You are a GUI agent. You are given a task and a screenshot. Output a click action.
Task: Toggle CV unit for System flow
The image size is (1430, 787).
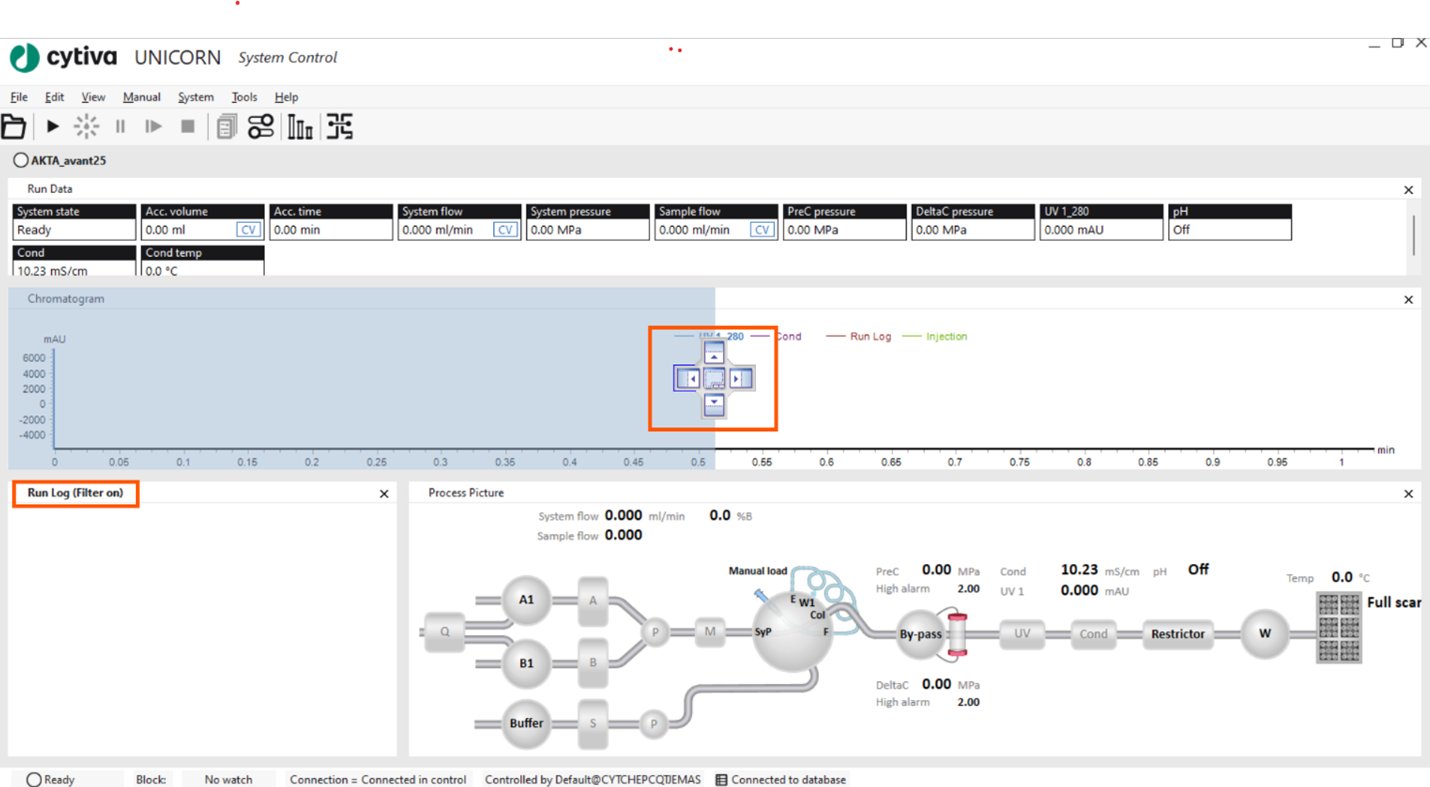(x=504, y=230)
